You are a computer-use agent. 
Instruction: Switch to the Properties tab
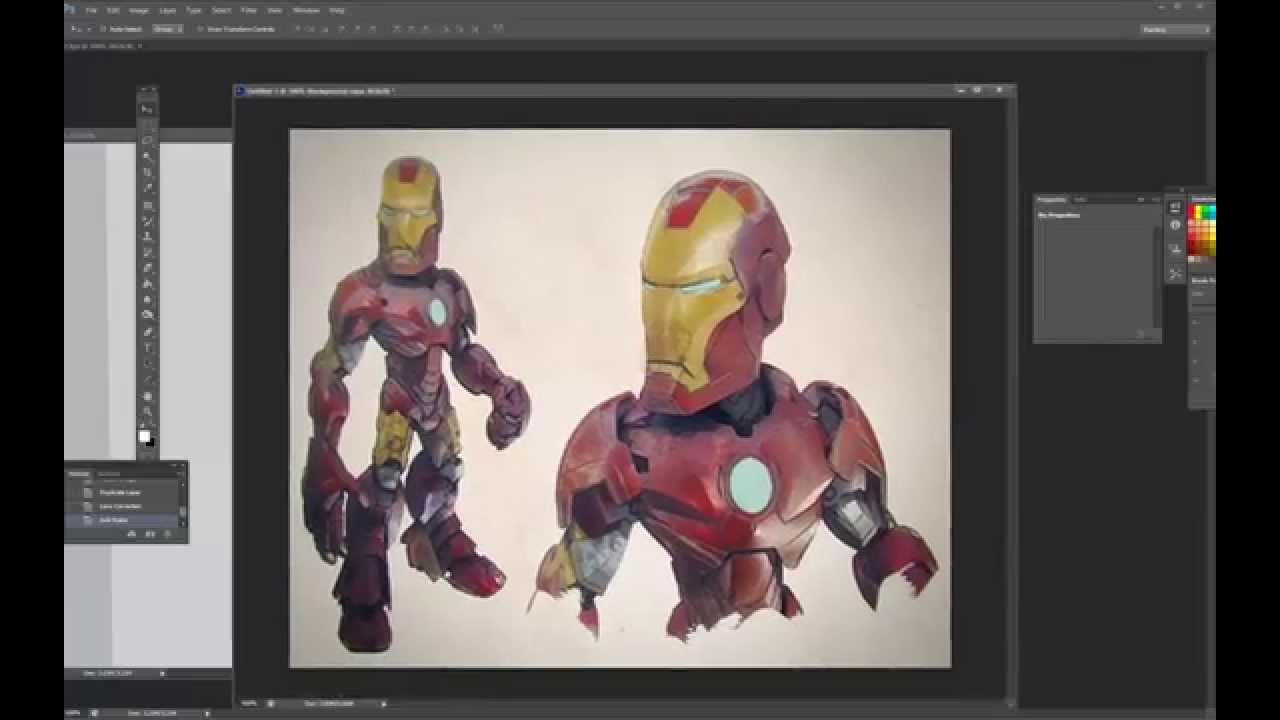point(1051,199)
